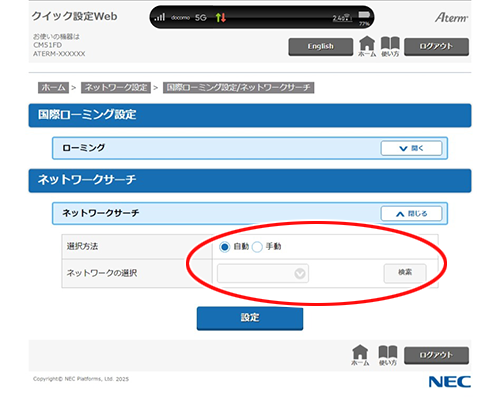The height and width of the screenshot is (408, 500).
Task: Go to ネットワーク設定 breadcrumb
Action: point(116,88)
